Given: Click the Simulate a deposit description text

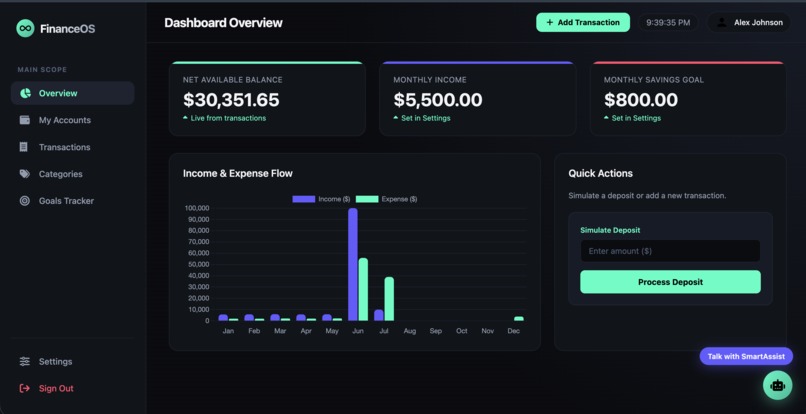Looking at the screenshot, I should point(647,195).
